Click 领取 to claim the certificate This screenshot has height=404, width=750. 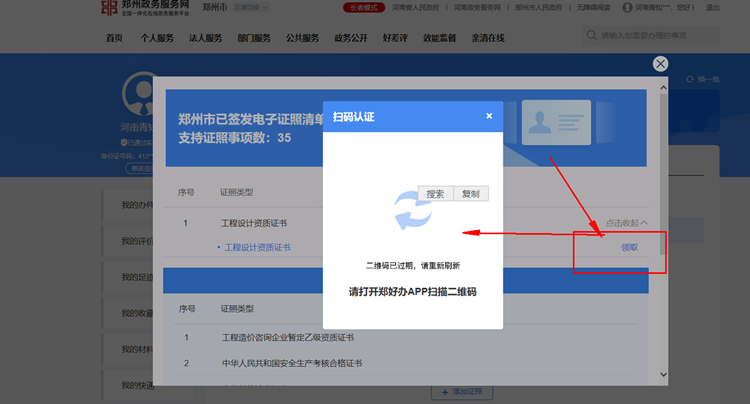click(x=629, y=247)
